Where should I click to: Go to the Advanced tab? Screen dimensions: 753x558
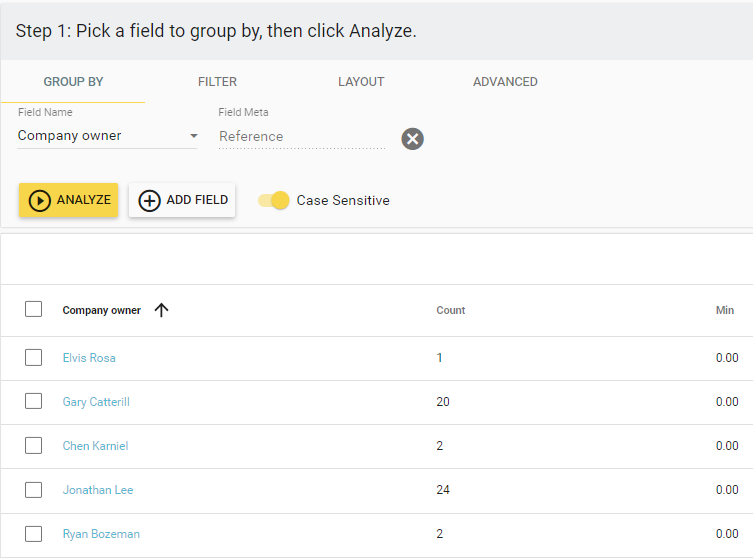pos(505,82)
